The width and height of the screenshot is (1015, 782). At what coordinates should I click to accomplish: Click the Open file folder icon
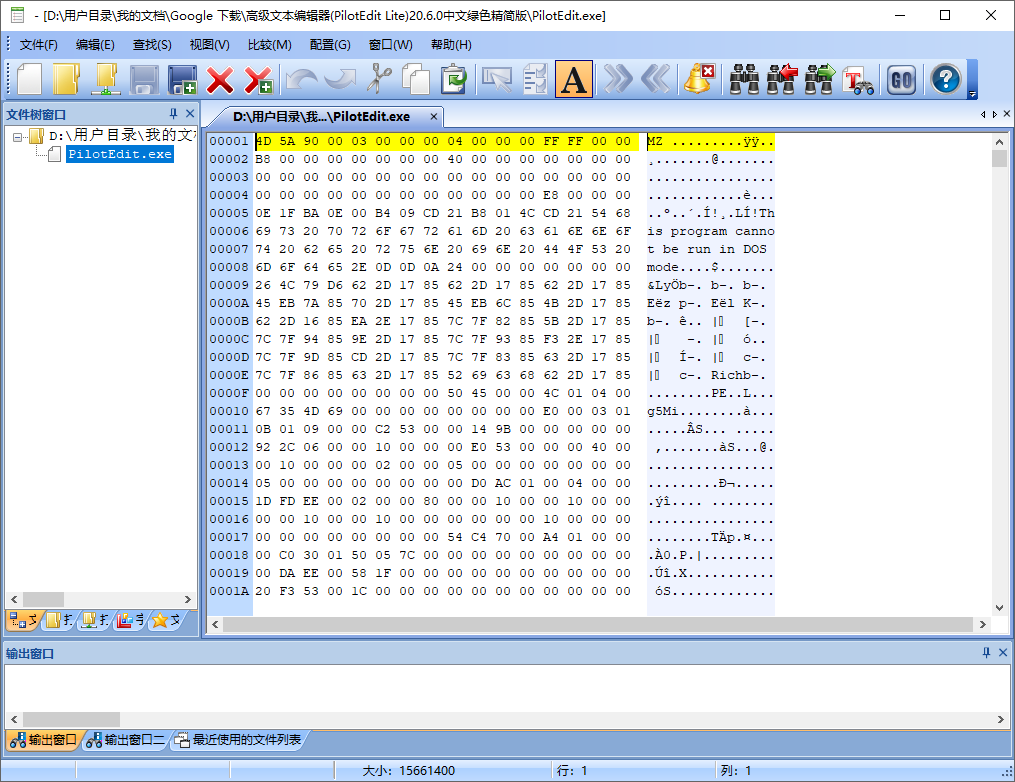coord(66,79)
